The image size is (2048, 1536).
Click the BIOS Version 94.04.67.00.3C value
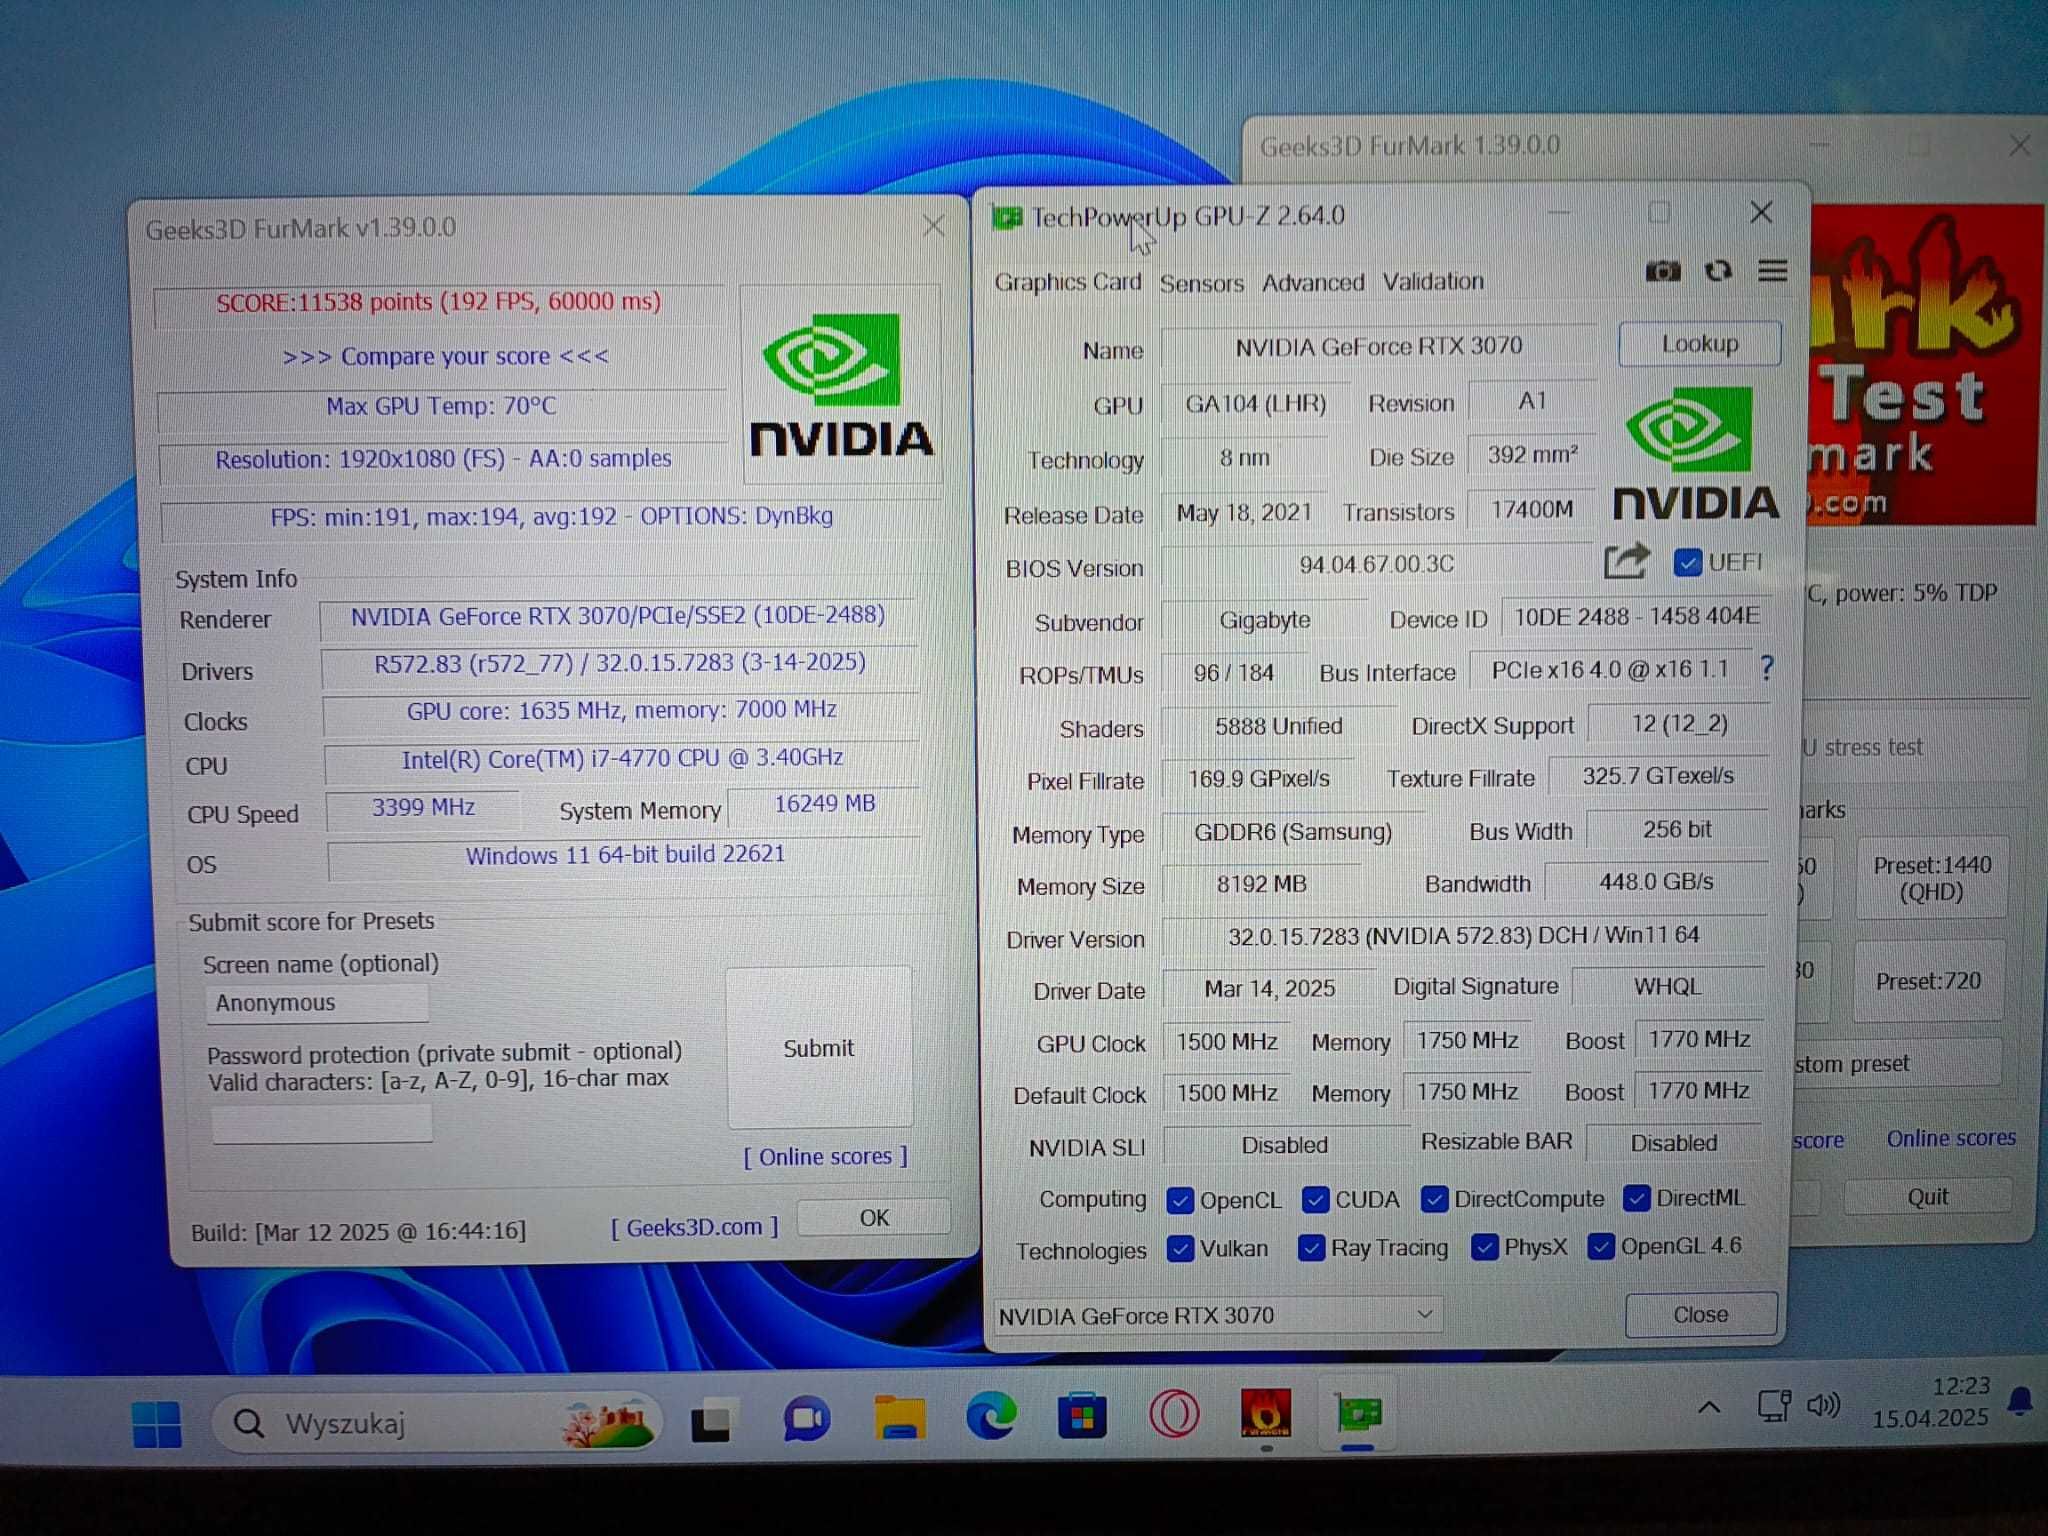pyautogui.click(x=1376, y=565)
